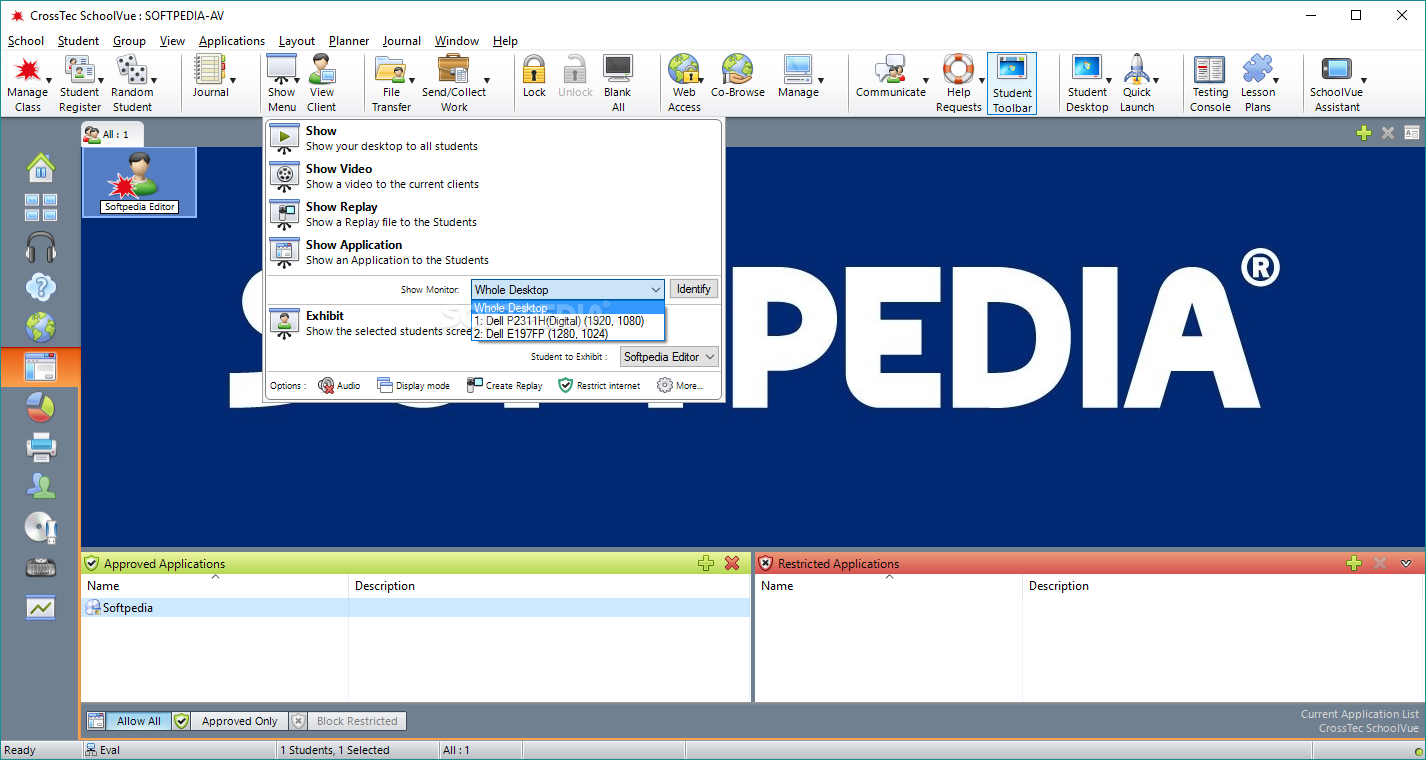Open the Student Register tool

pyautogui.click(x=79, y=83)
